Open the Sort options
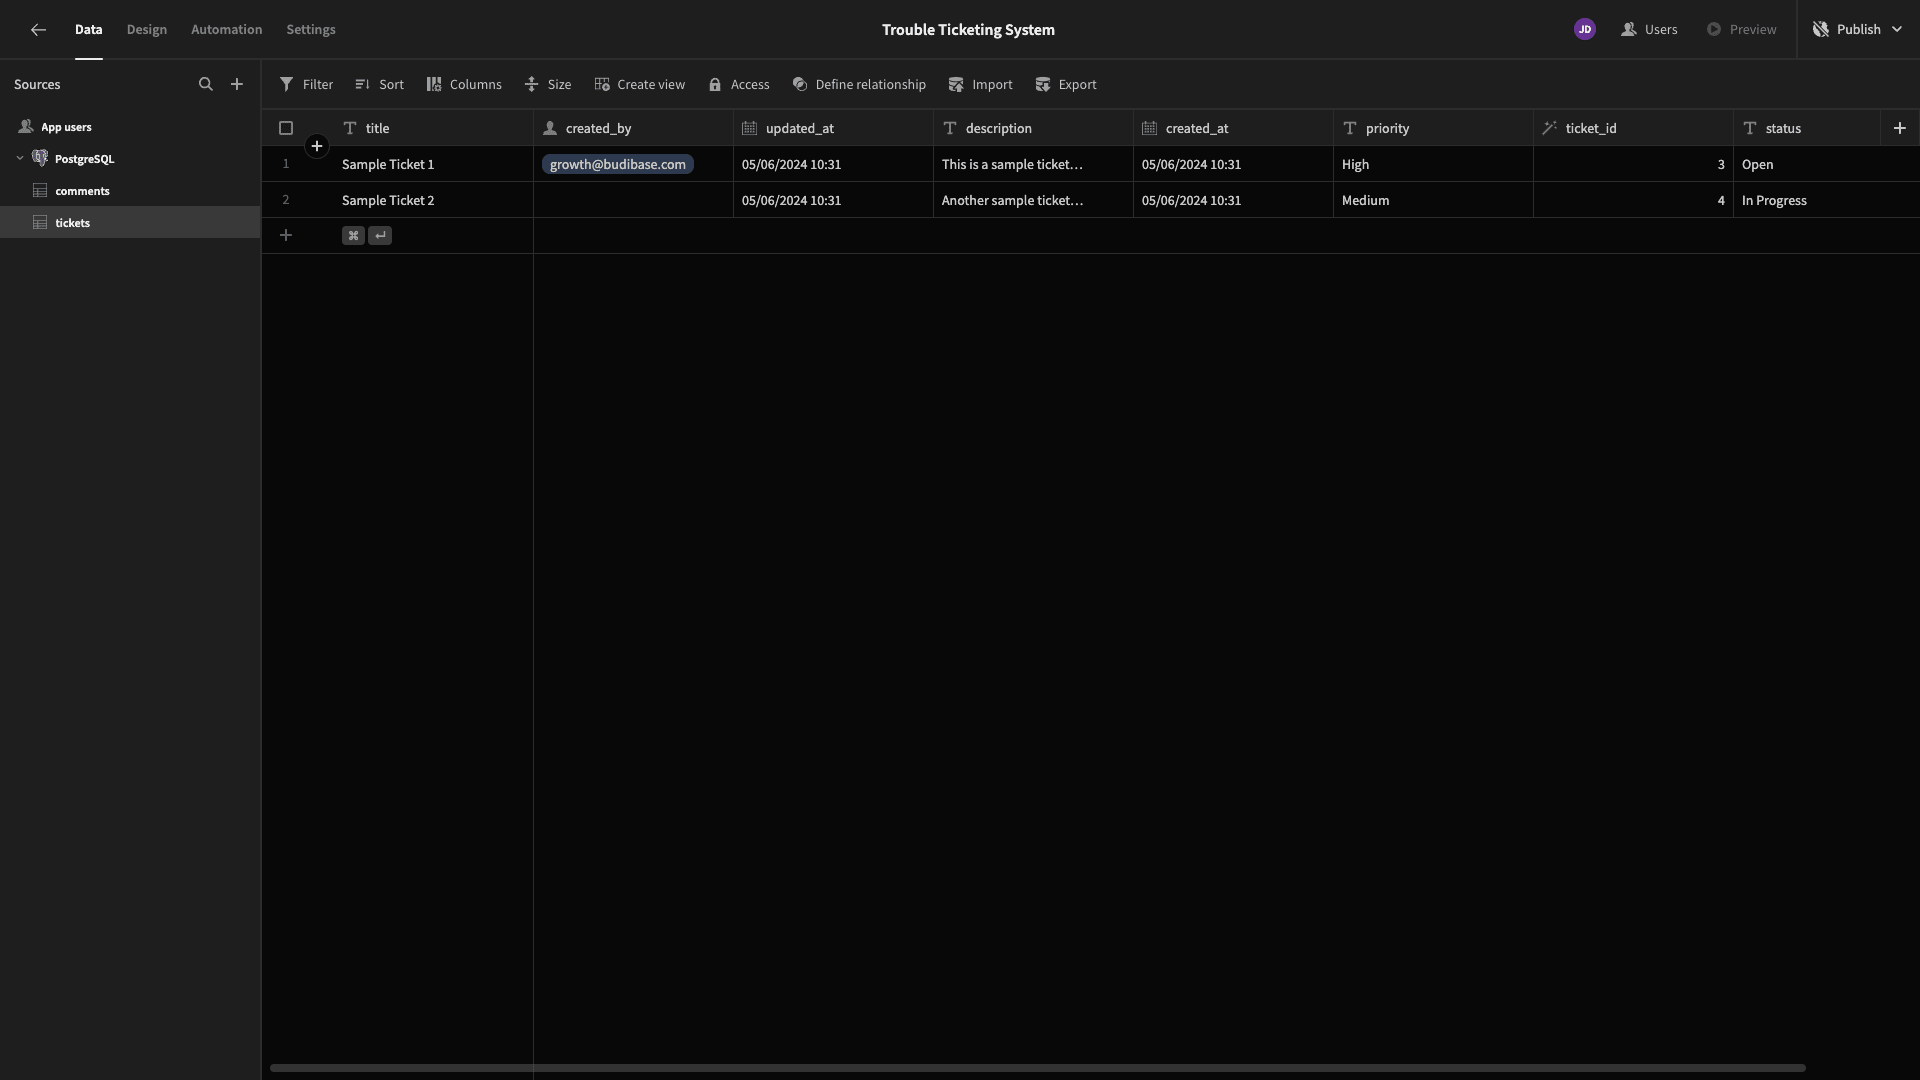The width and height of the screenshot is (1920, 1080). click(x=380, y=85)
